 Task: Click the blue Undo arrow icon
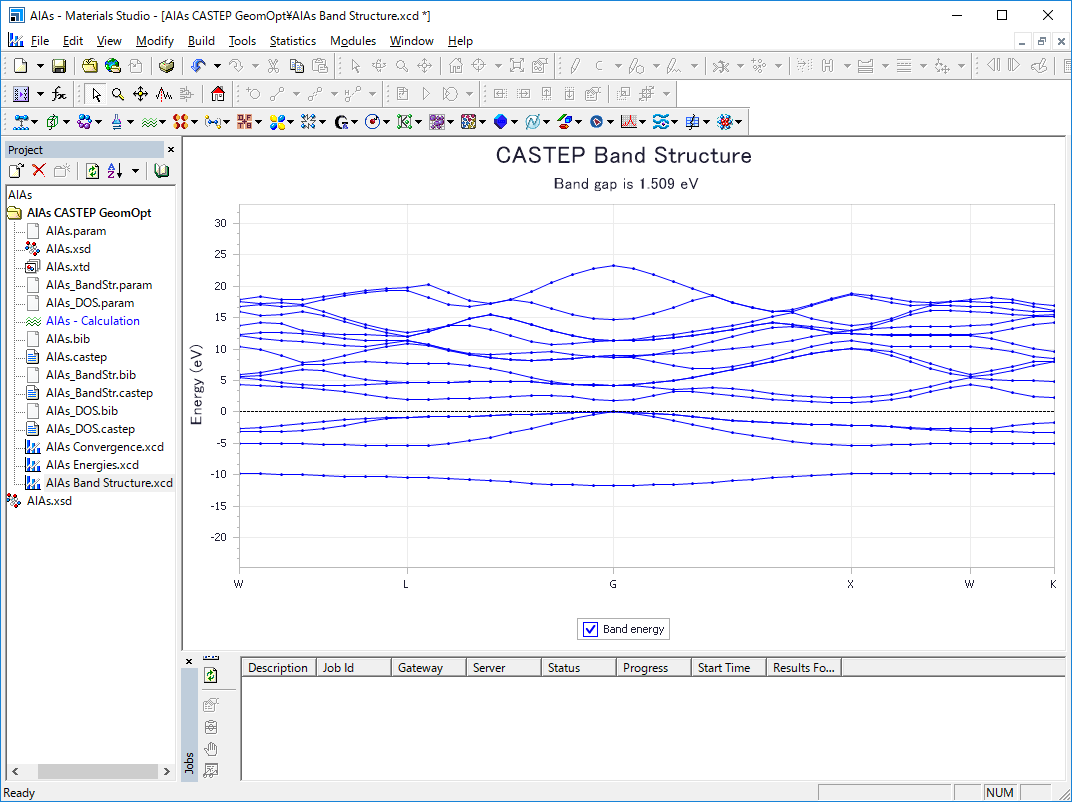[x=199, y=66]
